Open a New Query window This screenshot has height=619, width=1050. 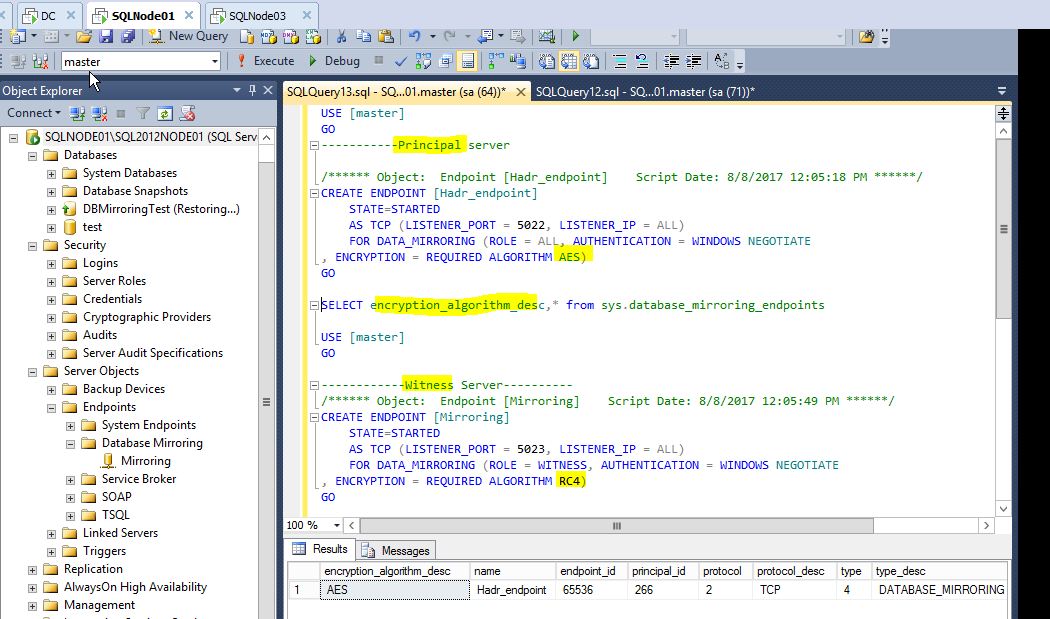[x=198, y=36]
